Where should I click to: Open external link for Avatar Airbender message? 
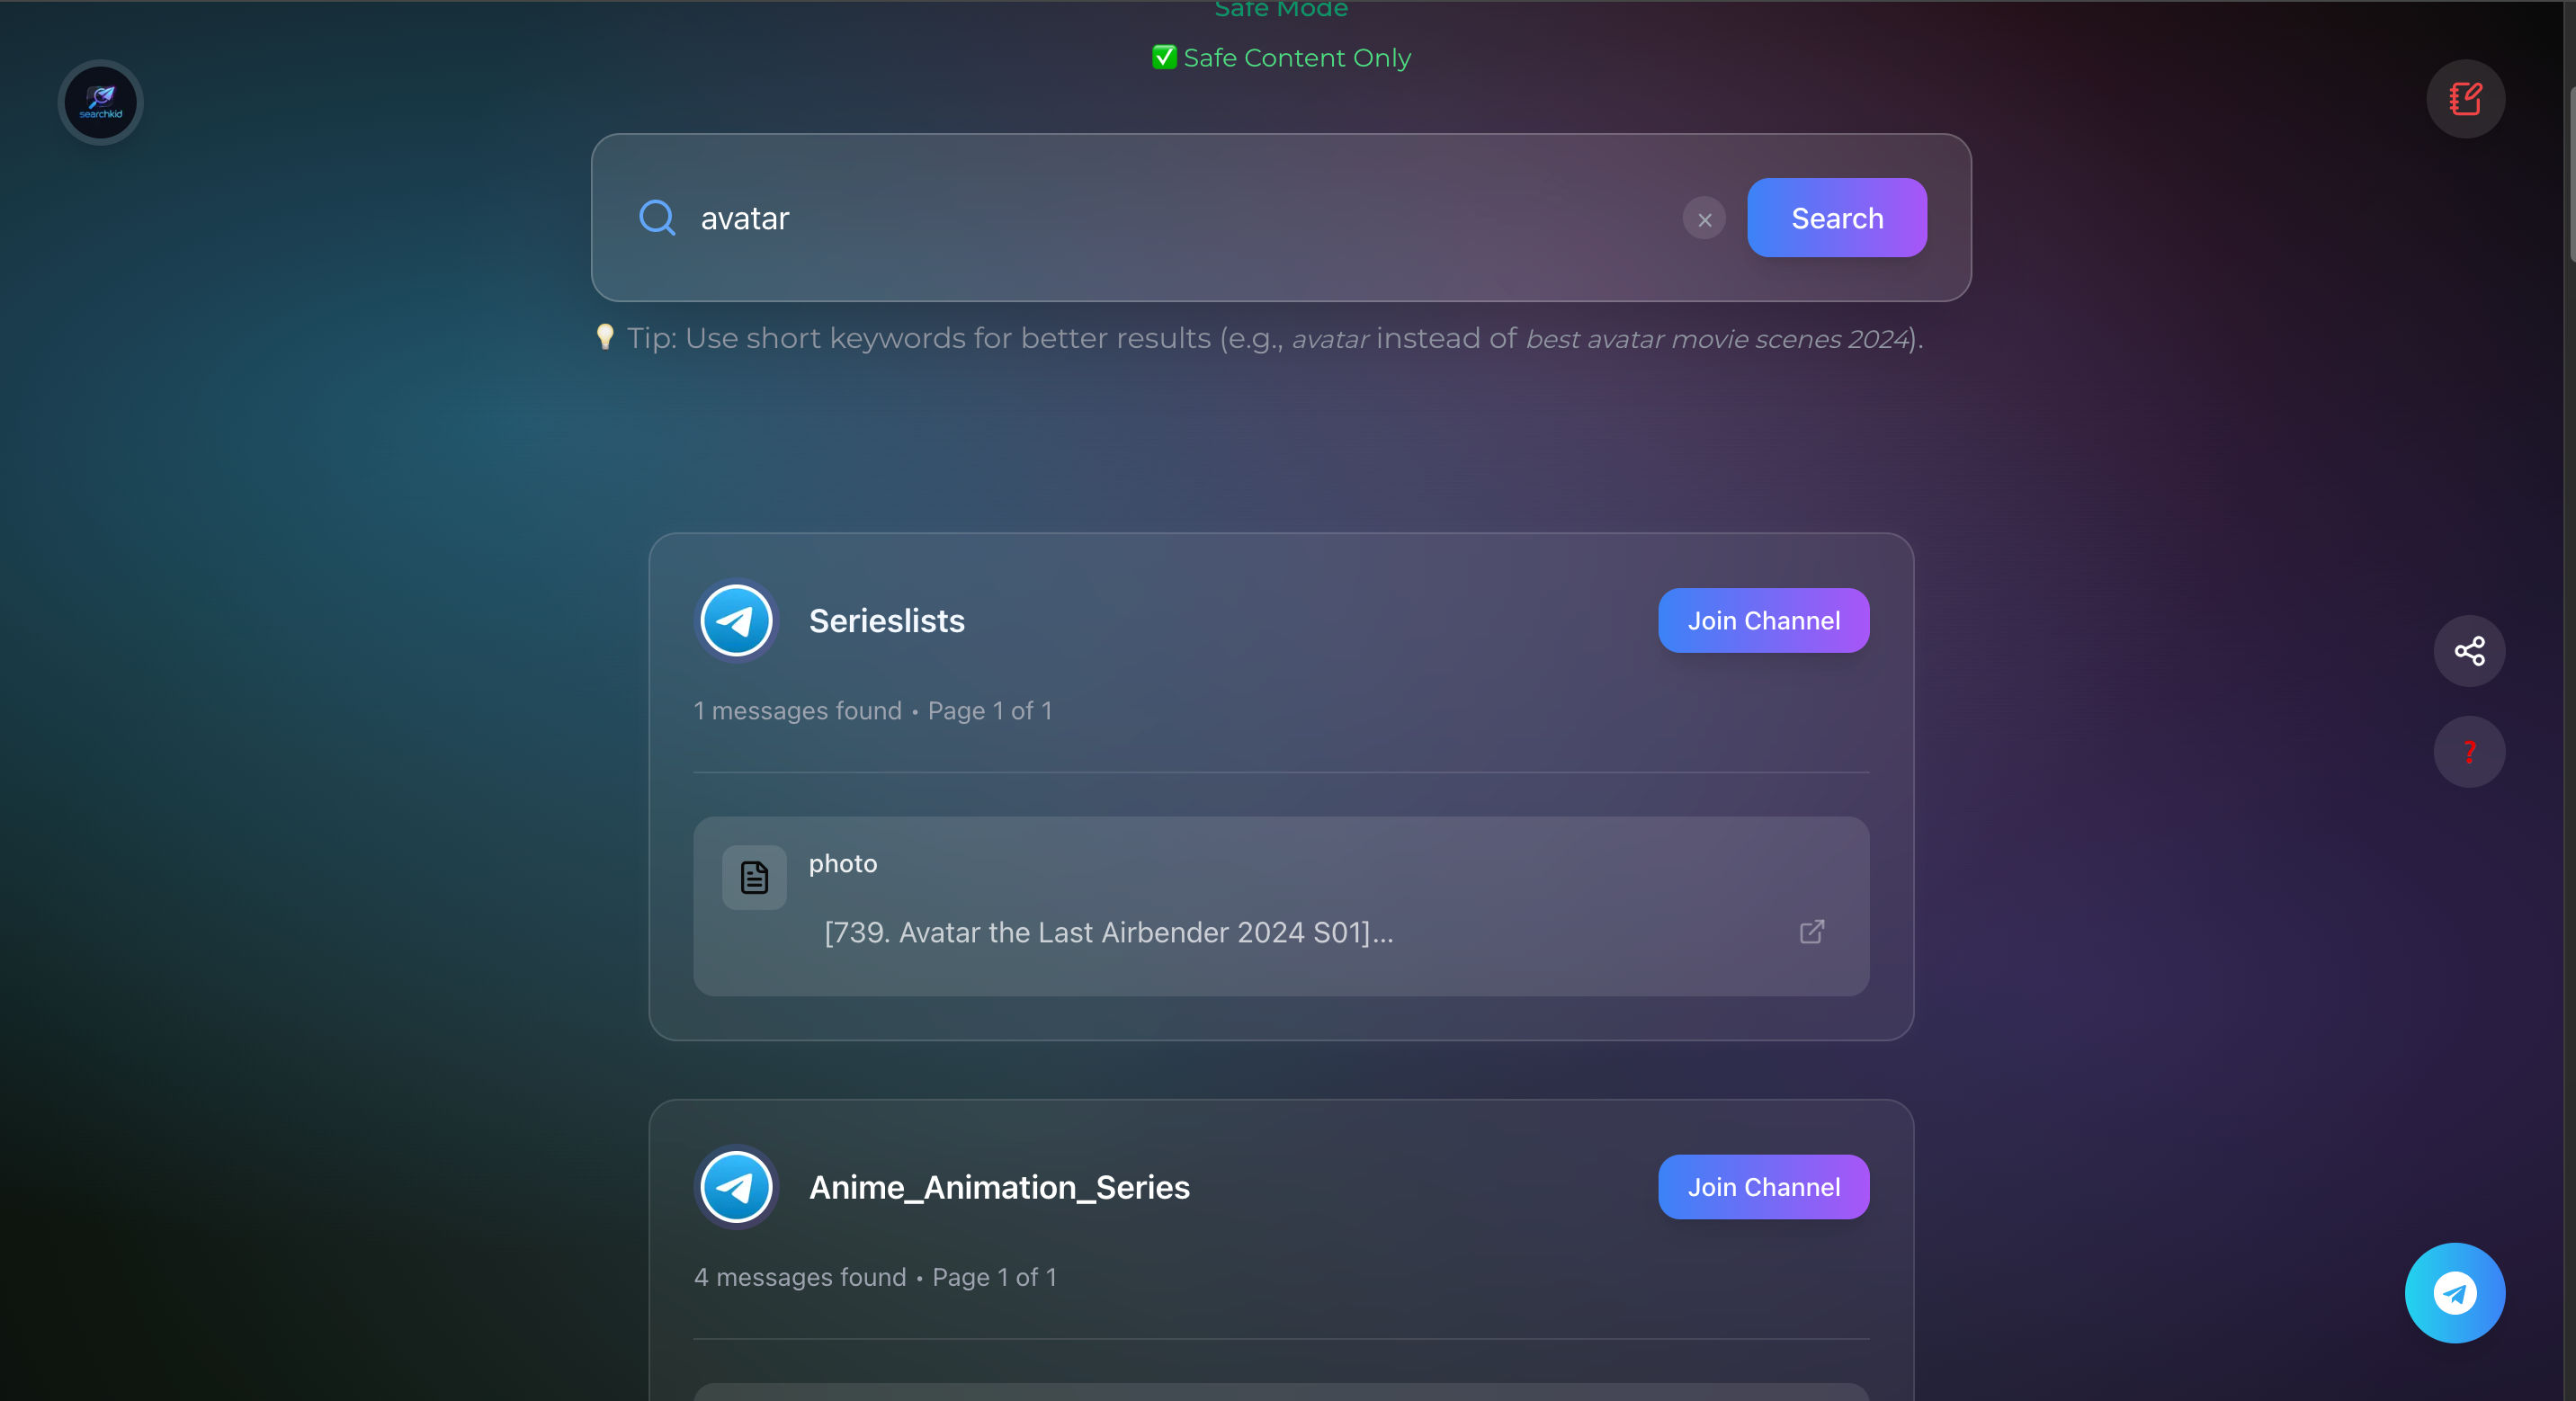[1812, 932]
